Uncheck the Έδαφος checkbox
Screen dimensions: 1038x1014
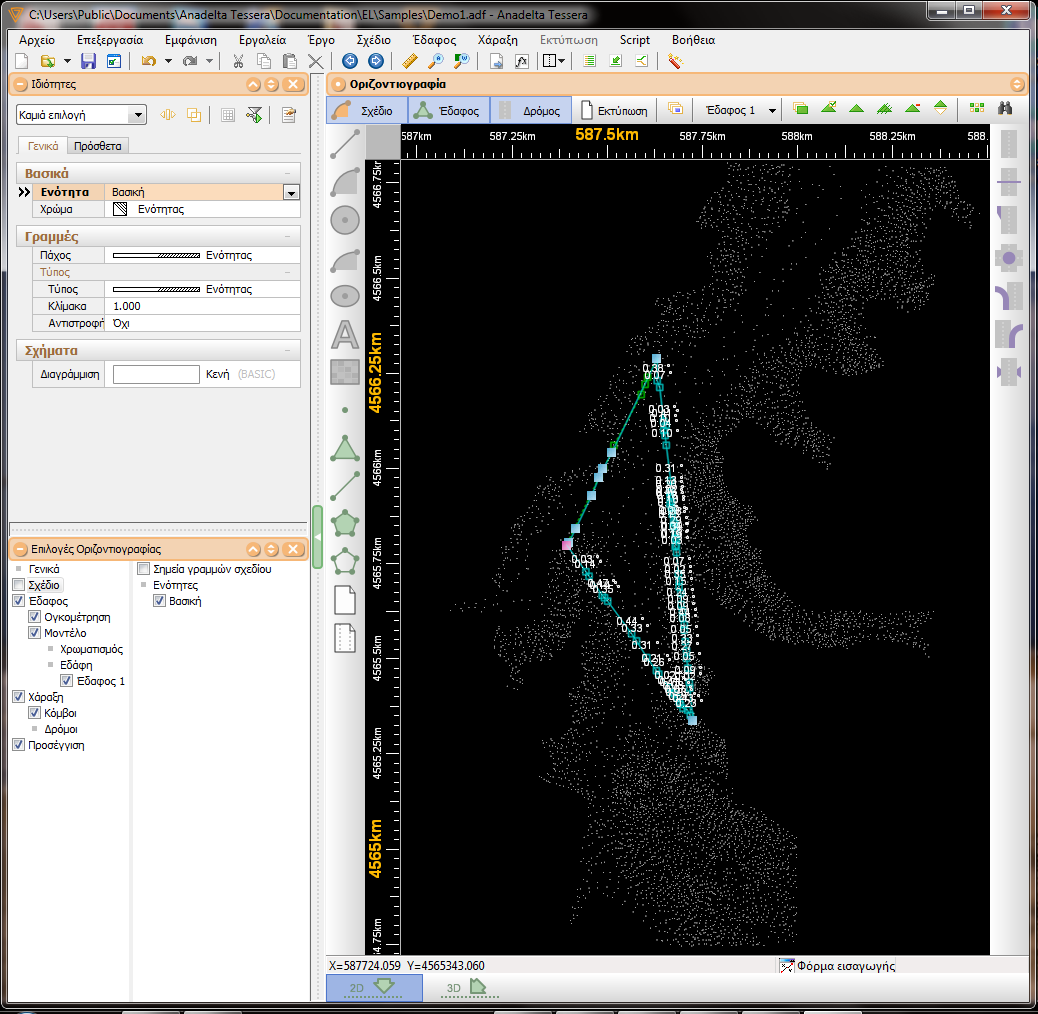pos(19,601)
